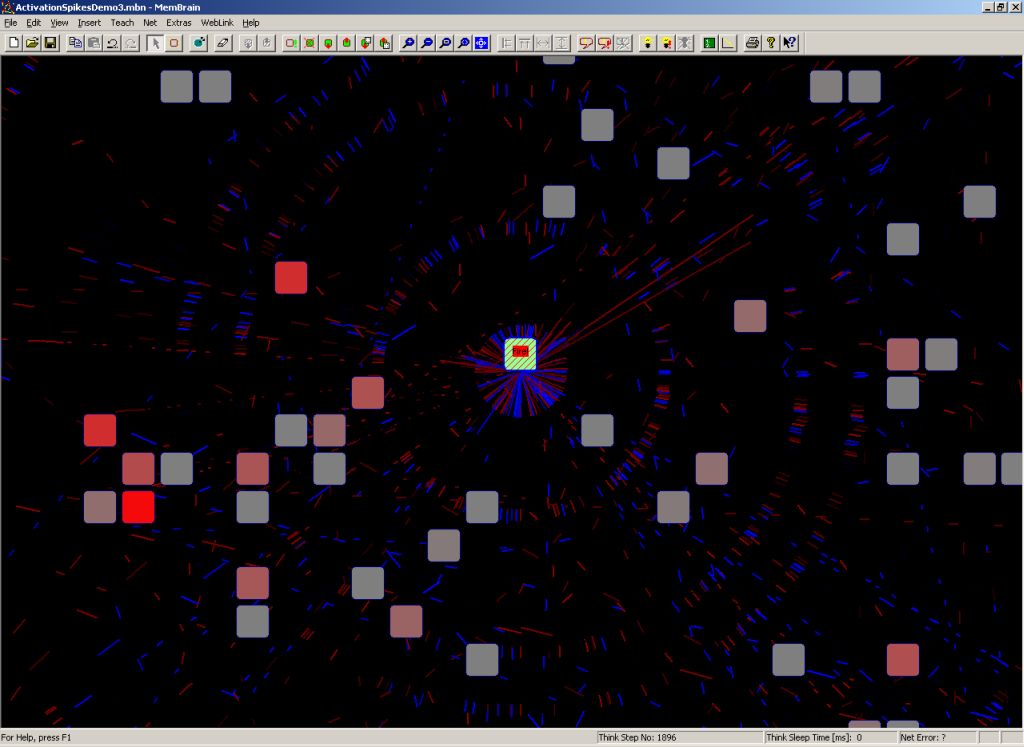Toggle the add-neuron square tool
The image size is (1024, 747).
point(174,43)
